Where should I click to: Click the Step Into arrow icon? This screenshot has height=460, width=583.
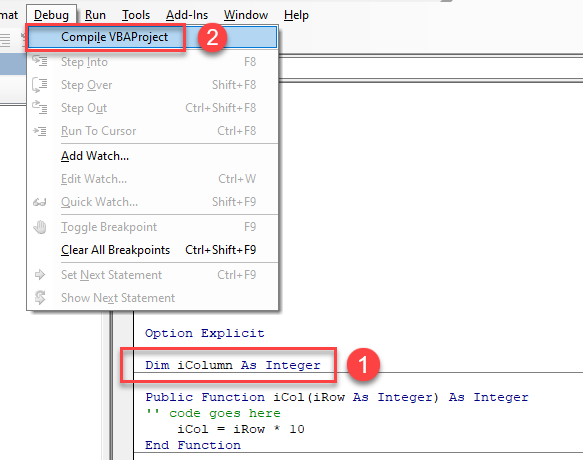click(x=40, y=61)
